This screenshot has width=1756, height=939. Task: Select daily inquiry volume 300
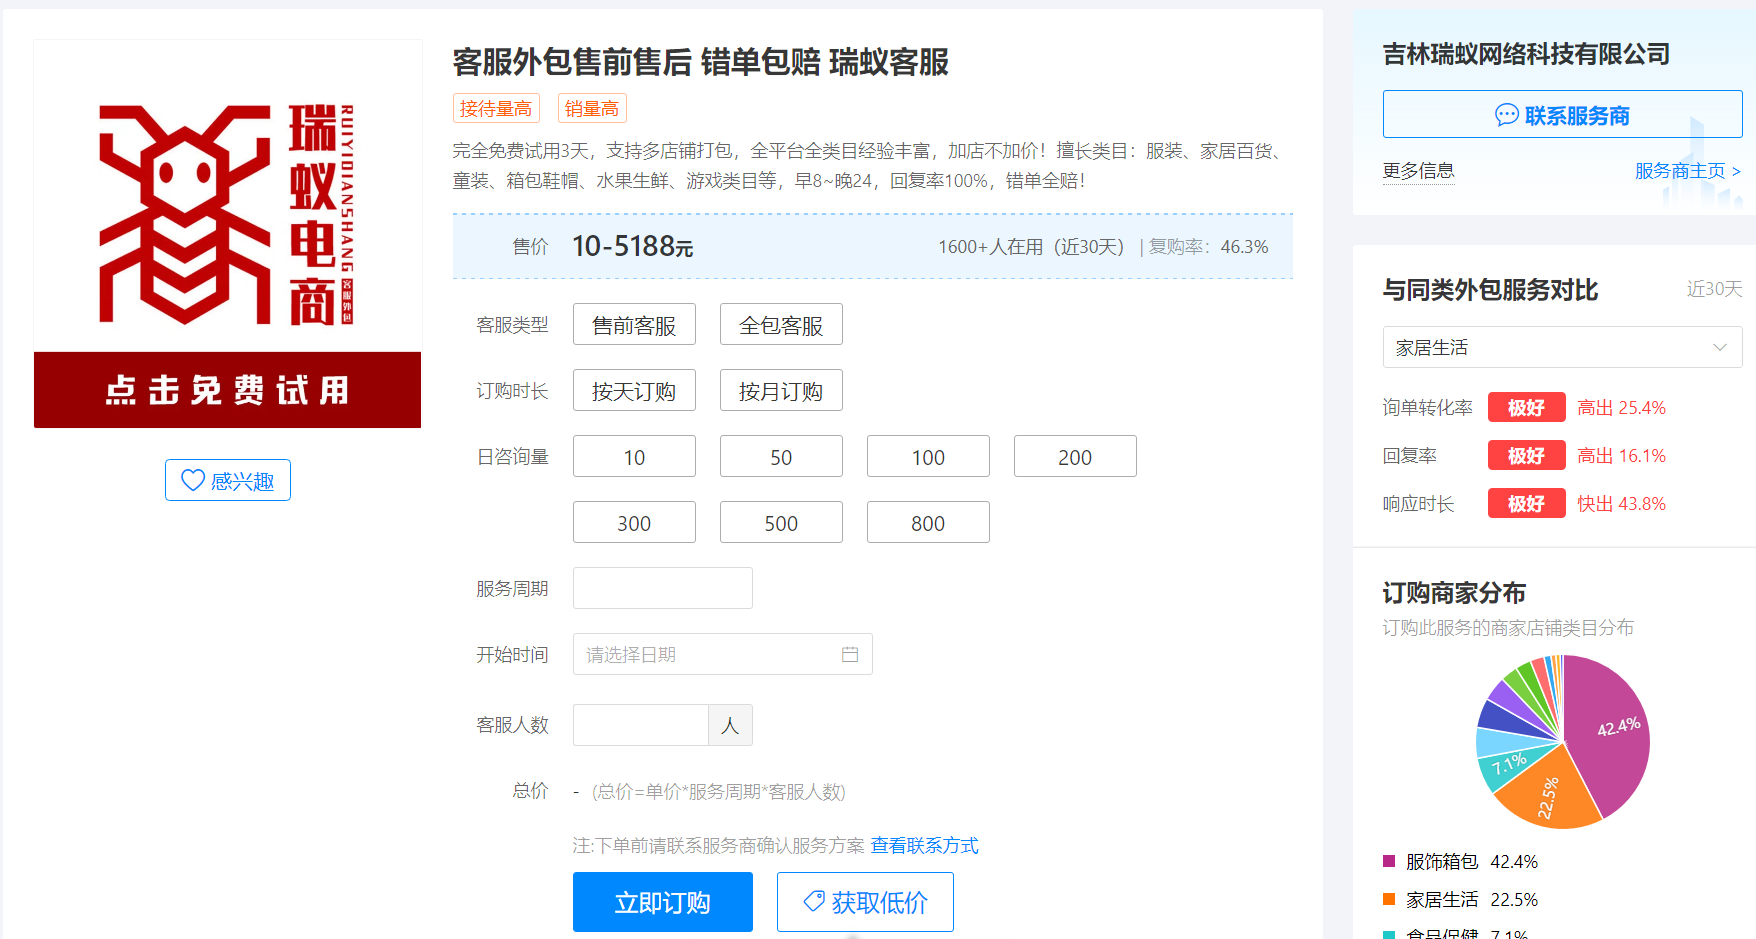[x=634, y=523]
